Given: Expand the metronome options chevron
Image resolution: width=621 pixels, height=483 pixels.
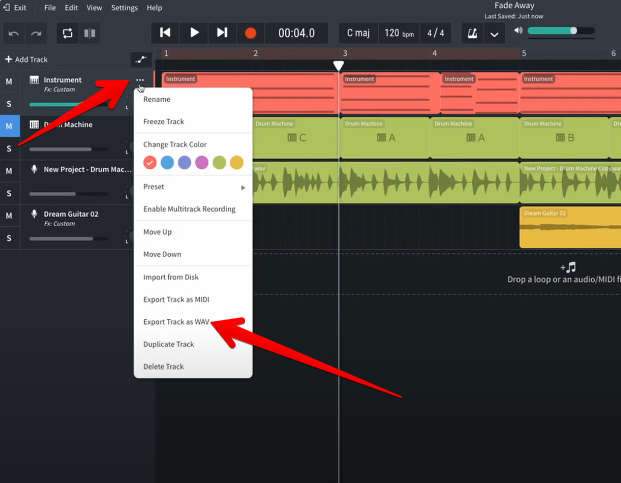Looking at the screenshot, I should coord(494,33).
